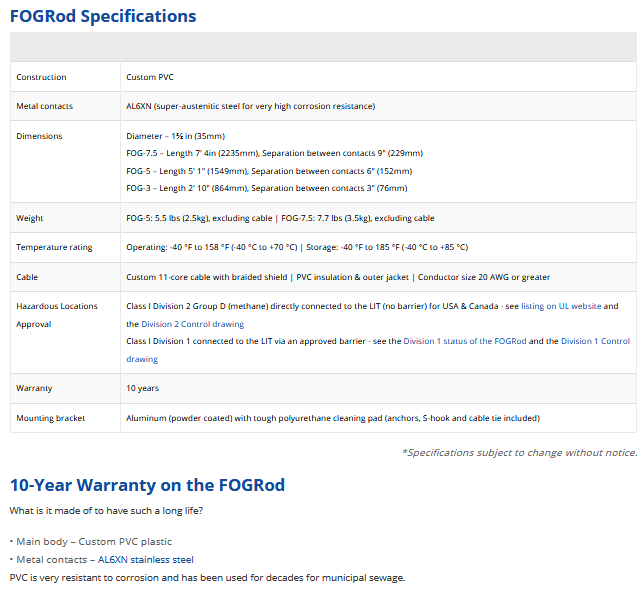Click the specifications subject to change notice
Screen dimensions: 643x593
[x=519, y=453]
